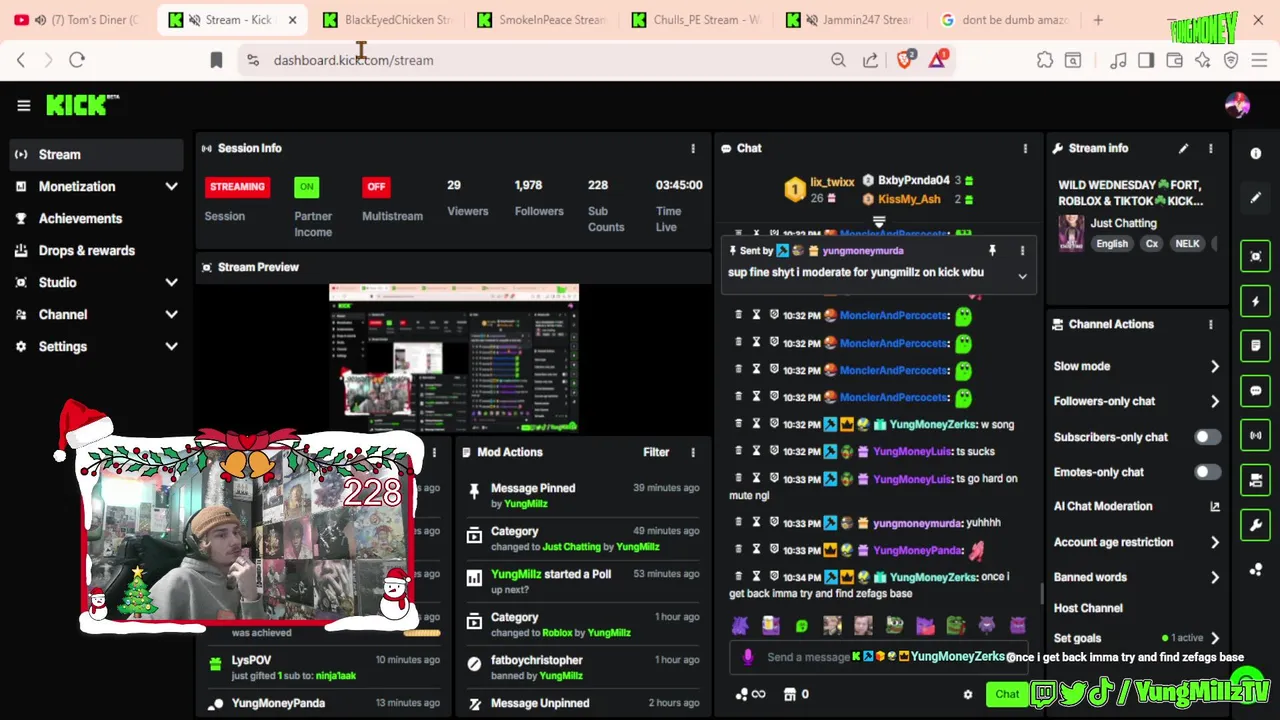Click the broadcast signal icon in right sidebar
This screenshot has height=720, width=1280.
tap(1256, 436)
